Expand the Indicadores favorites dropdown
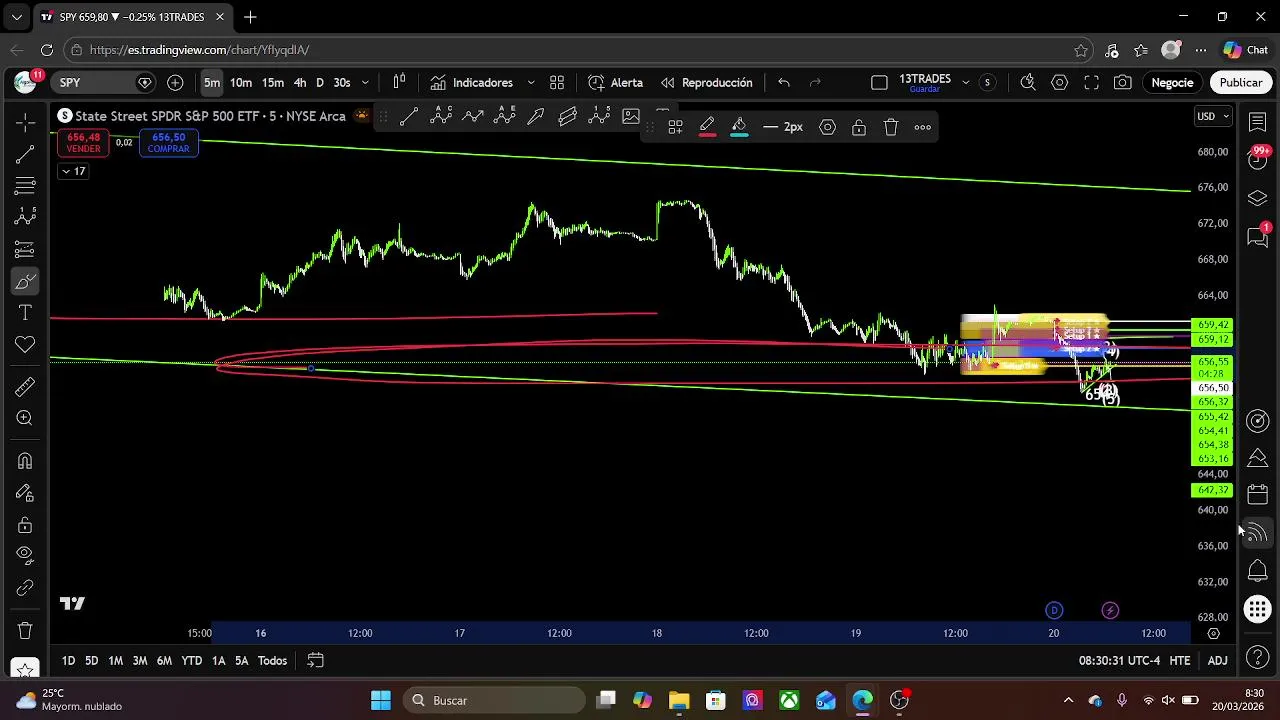Viewport: 1280px width, 720px height. [531, 83]
